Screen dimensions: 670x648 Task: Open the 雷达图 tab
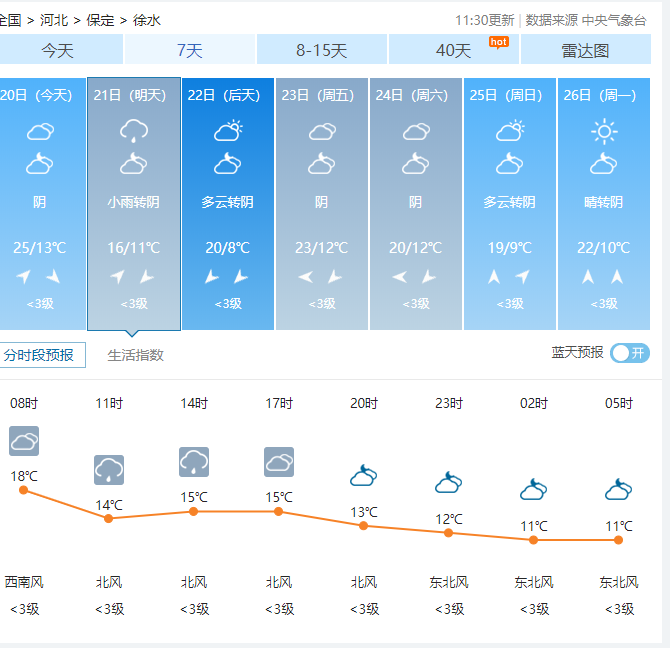585,50
